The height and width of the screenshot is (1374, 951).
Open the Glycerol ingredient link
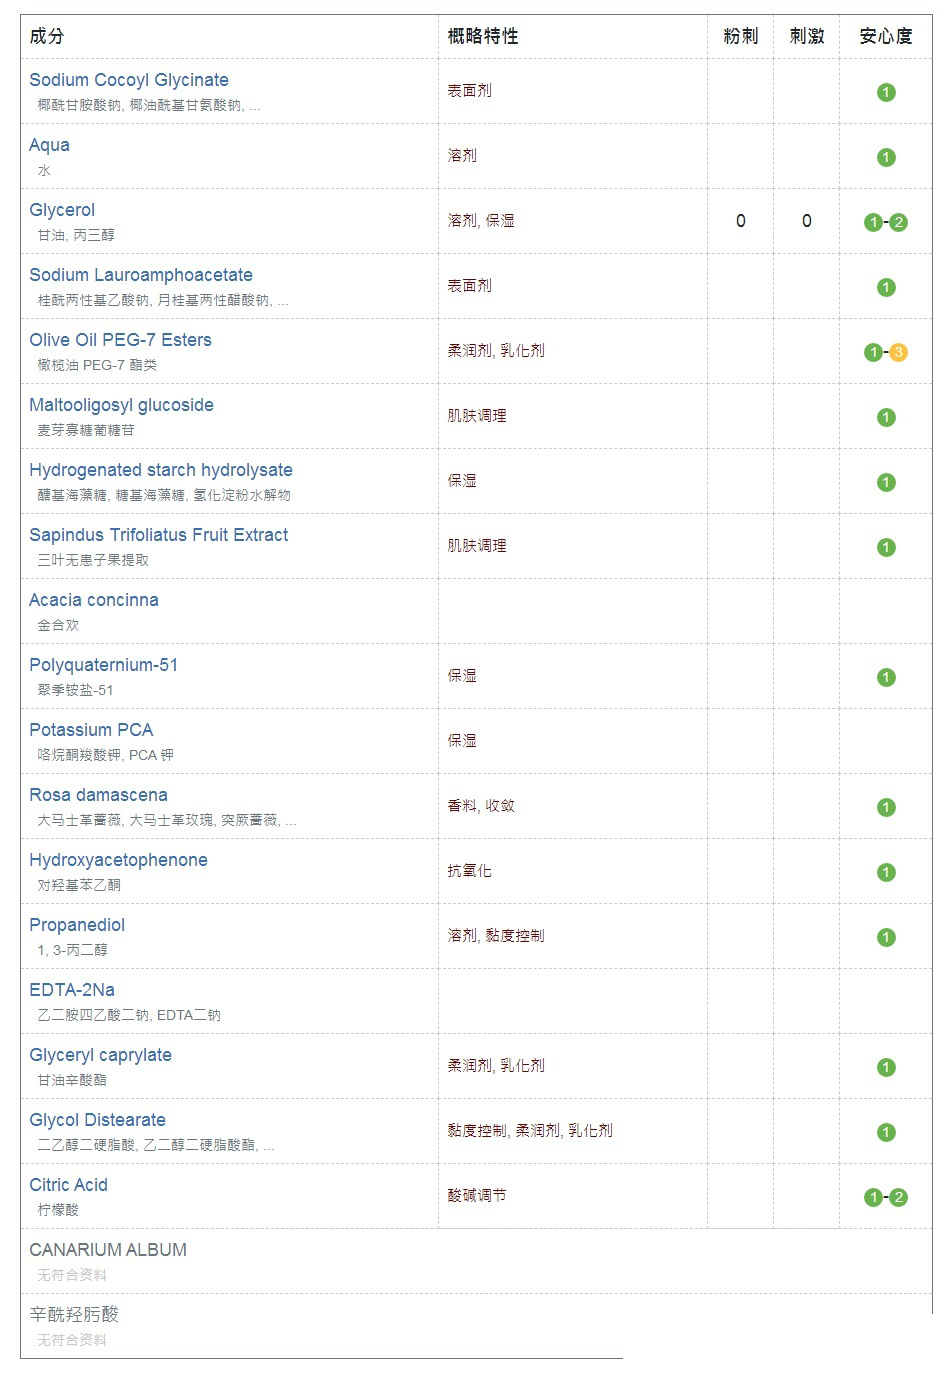point(62,210)
